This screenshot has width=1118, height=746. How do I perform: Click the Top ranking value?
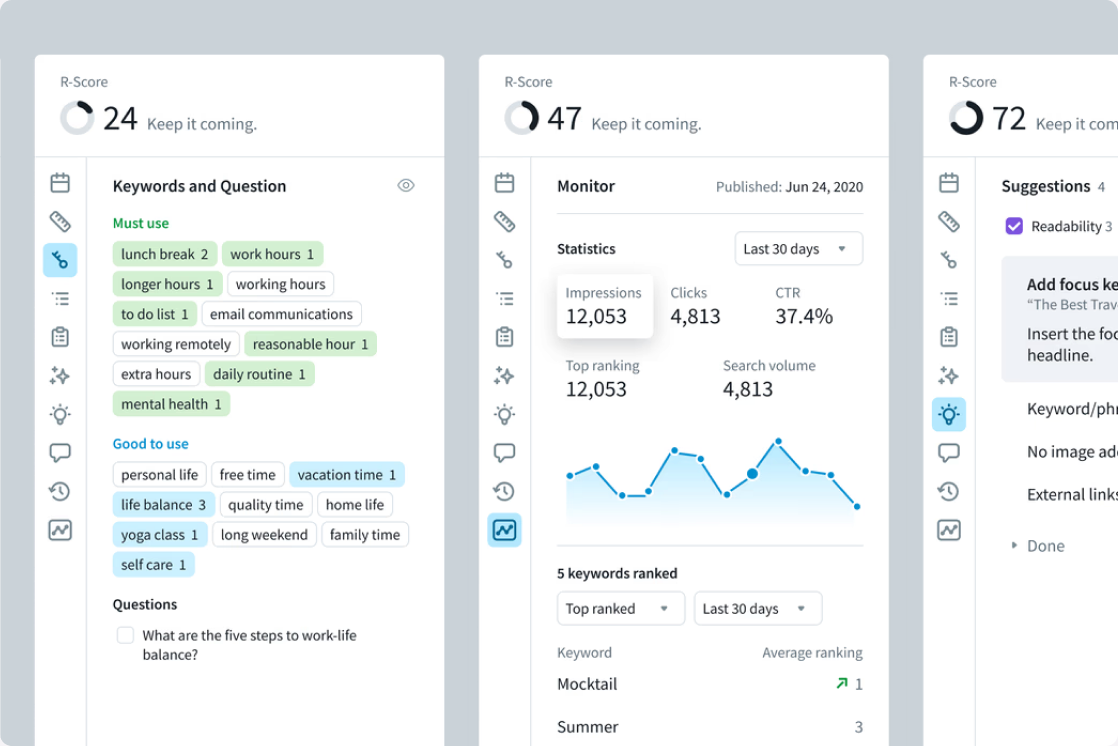coord(596,389)
